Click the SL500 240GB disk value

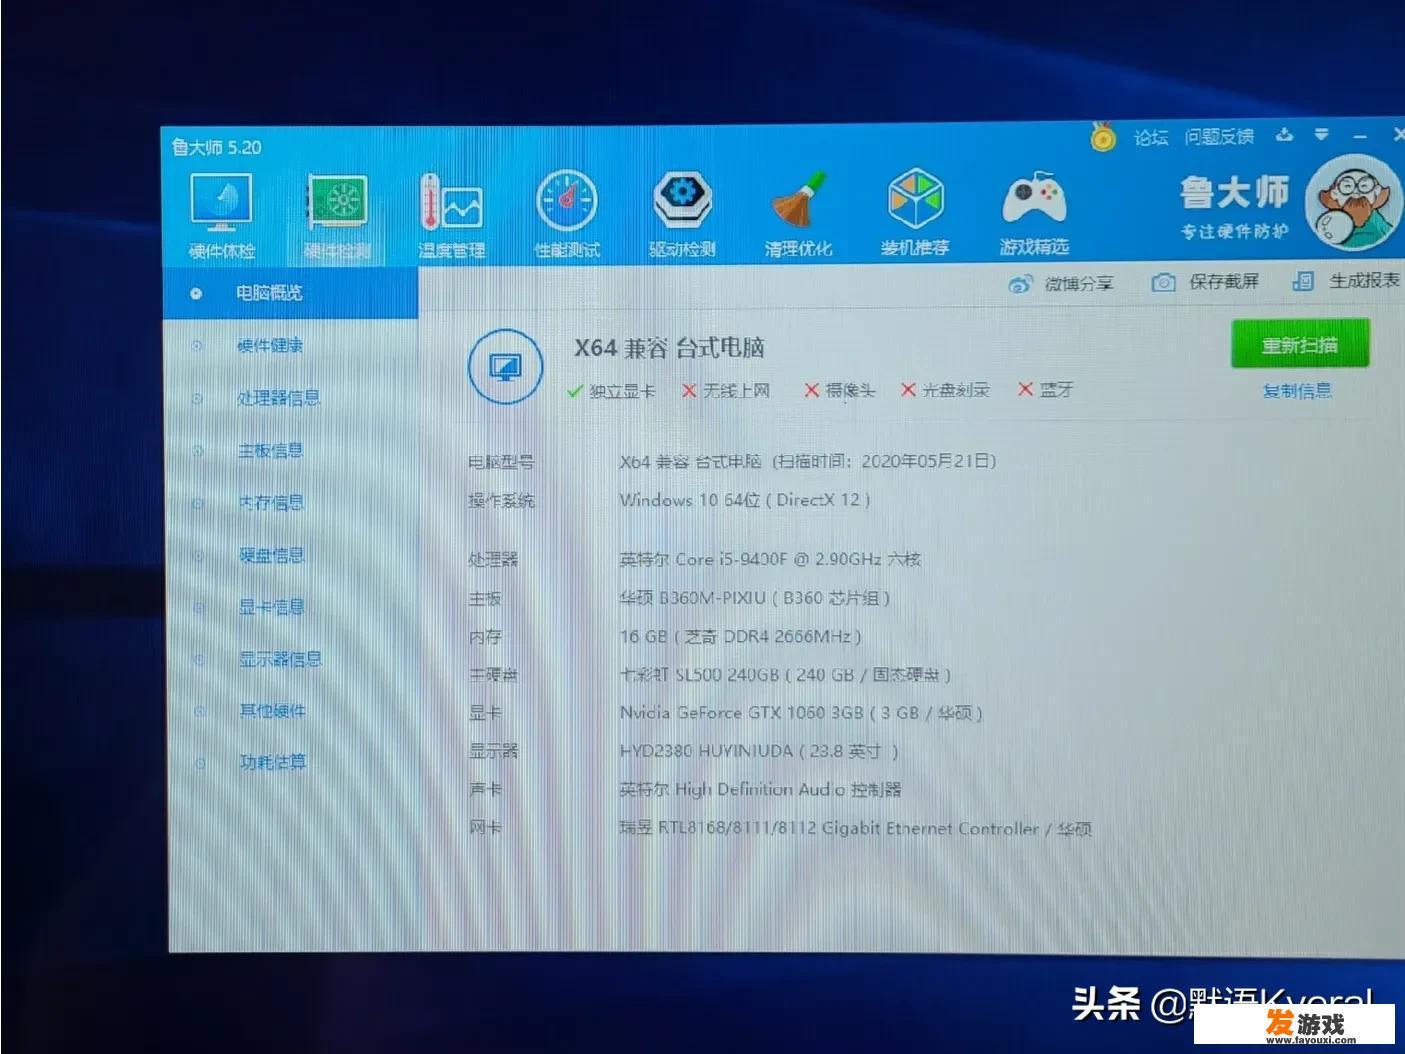pos(785,675)
